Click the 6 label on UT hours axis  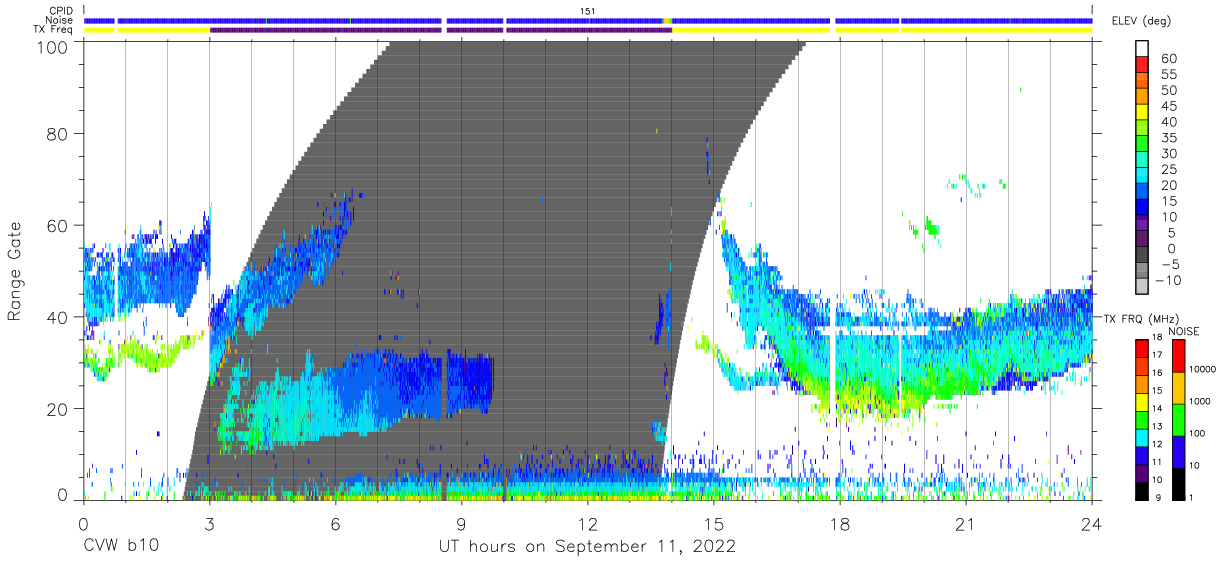point(335,524)
